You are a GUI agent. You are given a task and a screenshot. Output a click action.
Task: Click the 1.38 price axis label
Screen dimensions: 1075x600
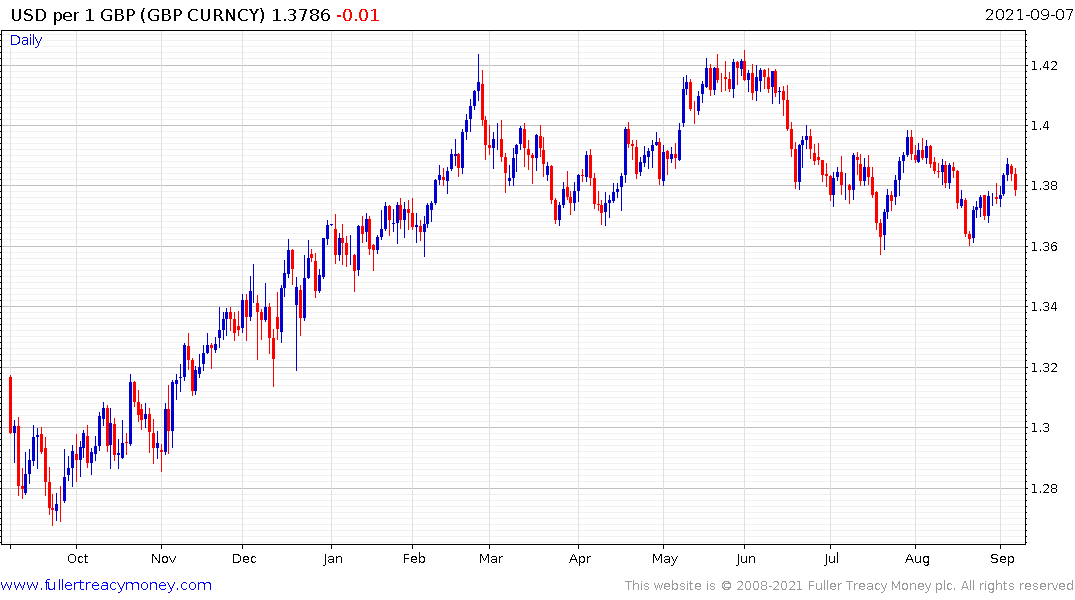tap(1044, 186)
